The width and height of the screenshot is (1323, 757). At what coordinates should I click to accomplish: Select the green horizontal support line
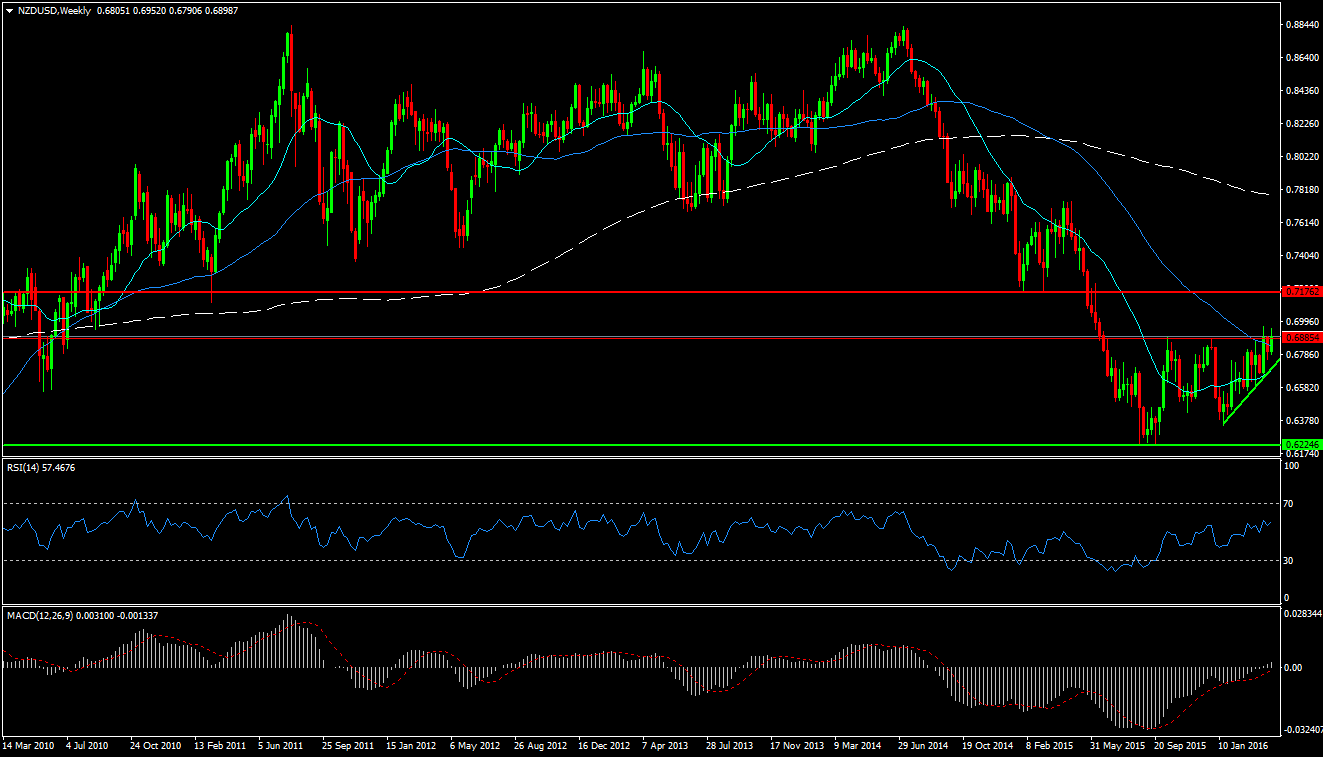(600, 444)
